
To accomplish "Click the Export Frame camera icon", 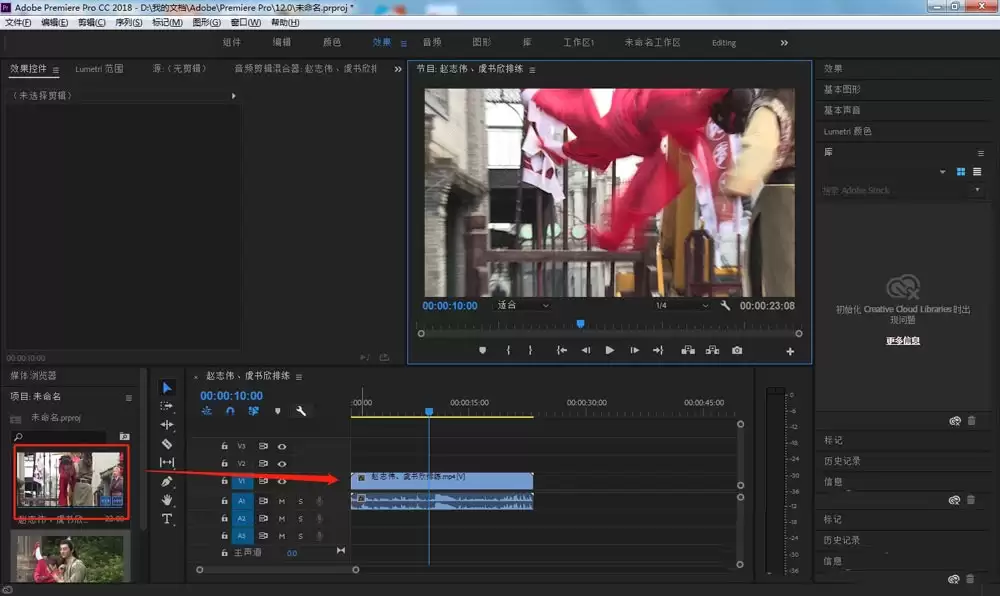I will point(737,351).
